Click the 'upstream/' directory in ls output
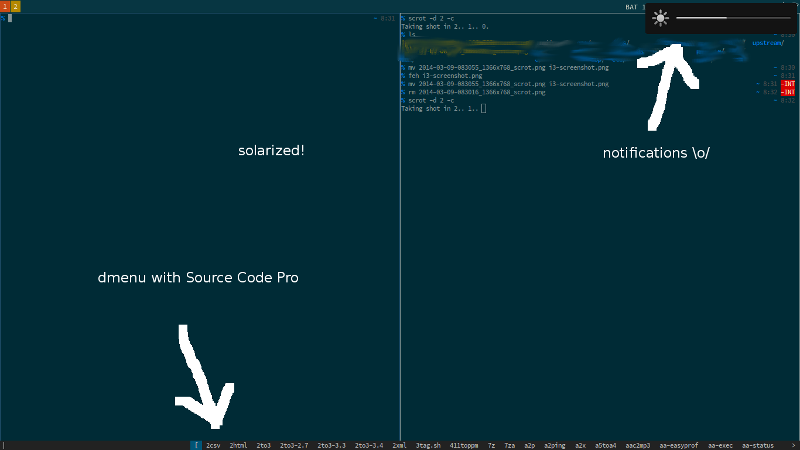 pos(768,43)
